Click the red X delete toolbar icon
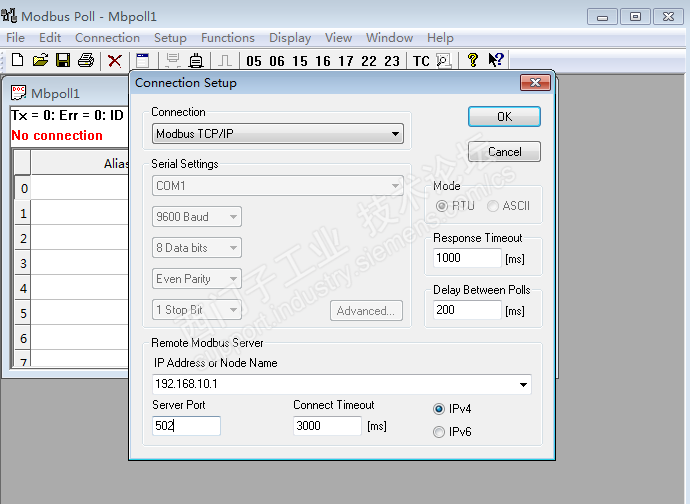The width and height of the screenshot is (690, 504). pyautogui.click(x=115, y=60)
